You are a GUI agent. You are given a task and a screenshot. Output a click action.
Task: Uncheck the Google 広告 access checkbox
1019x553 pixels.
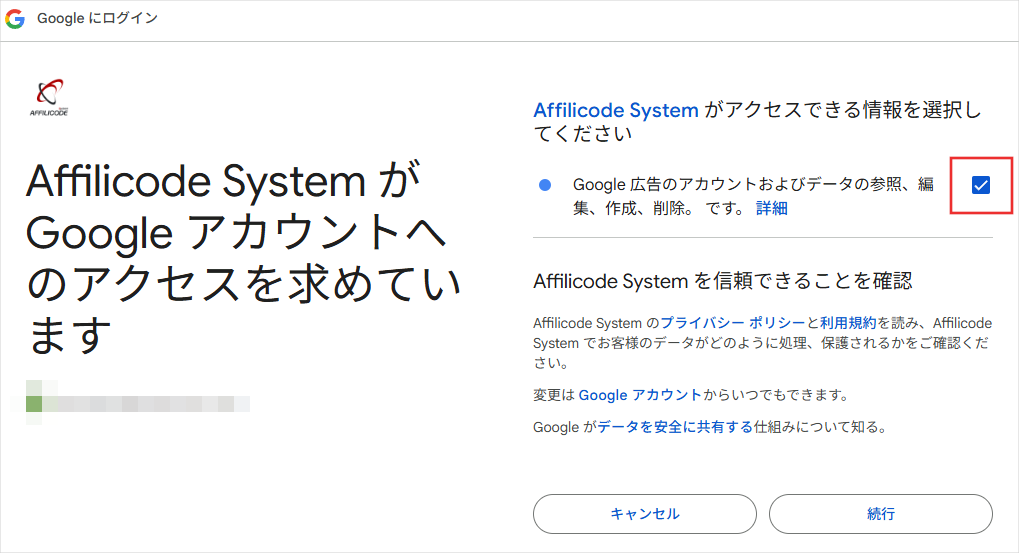click(981, 185)
